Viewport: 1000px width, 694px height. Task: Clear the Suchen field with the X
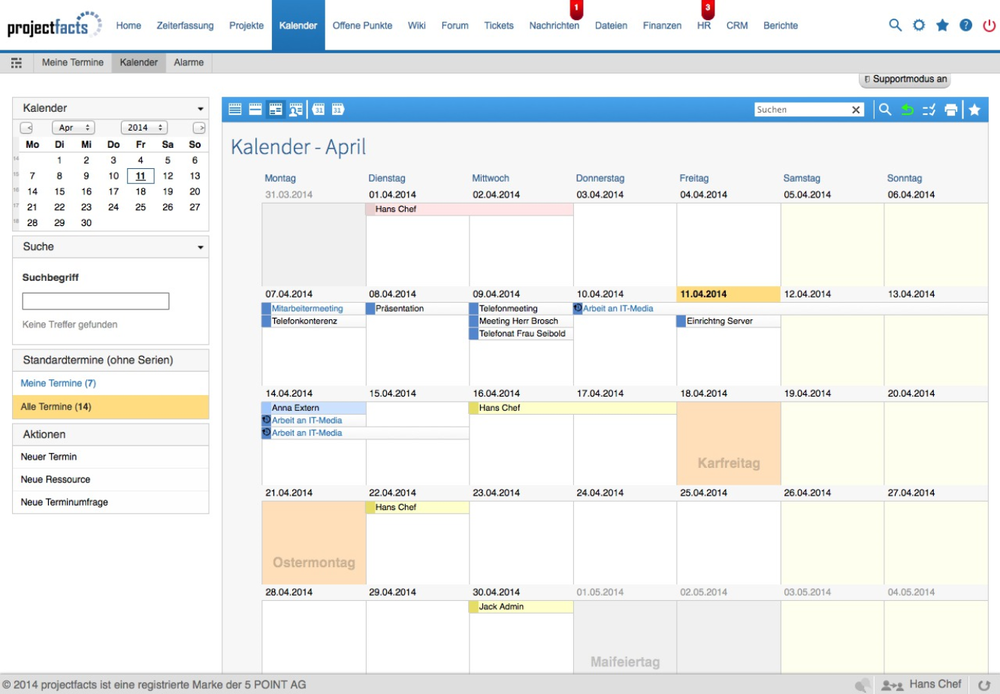point(856,110)
